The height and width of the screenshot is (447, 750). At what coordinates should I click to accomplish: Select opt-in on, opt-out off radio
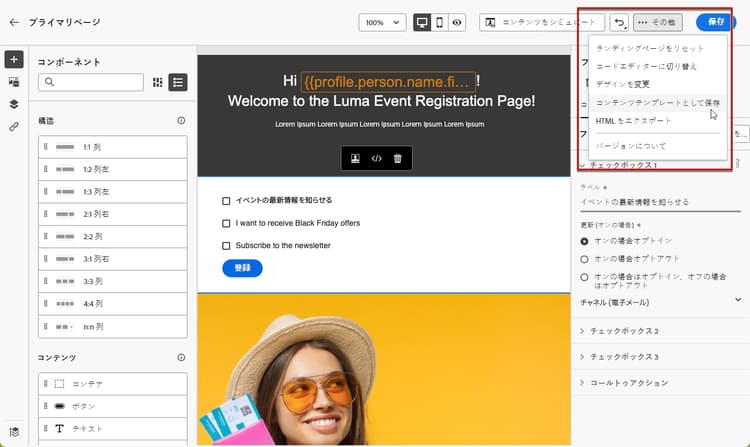click(584, 277)
